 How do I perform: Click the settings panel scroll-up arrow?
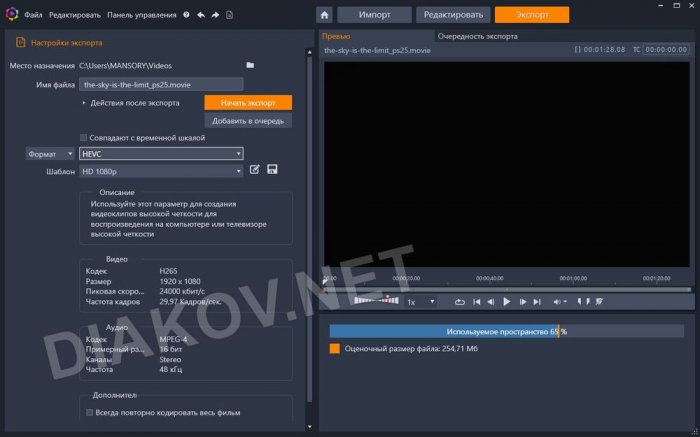[310, 52]
